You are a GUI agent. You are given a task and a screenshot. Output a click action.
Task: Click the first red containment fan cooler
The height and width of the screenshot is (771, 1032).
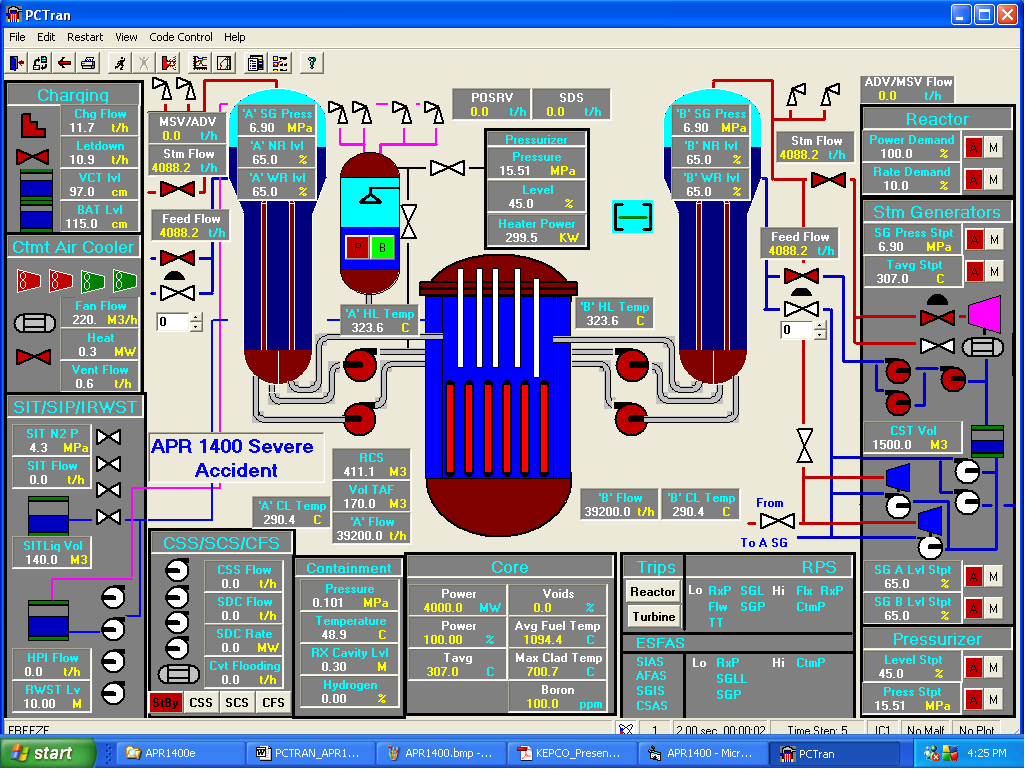click(28, 281)
